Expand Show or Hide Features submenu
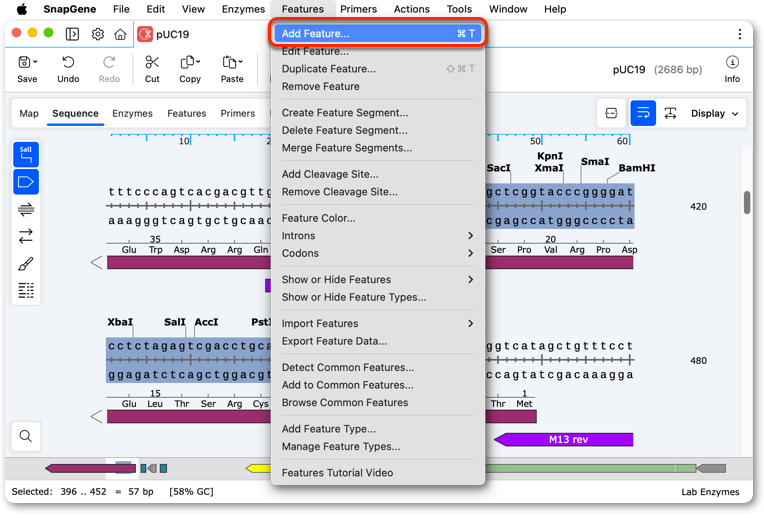The image size is (764, 518). (x=378, y=280)
